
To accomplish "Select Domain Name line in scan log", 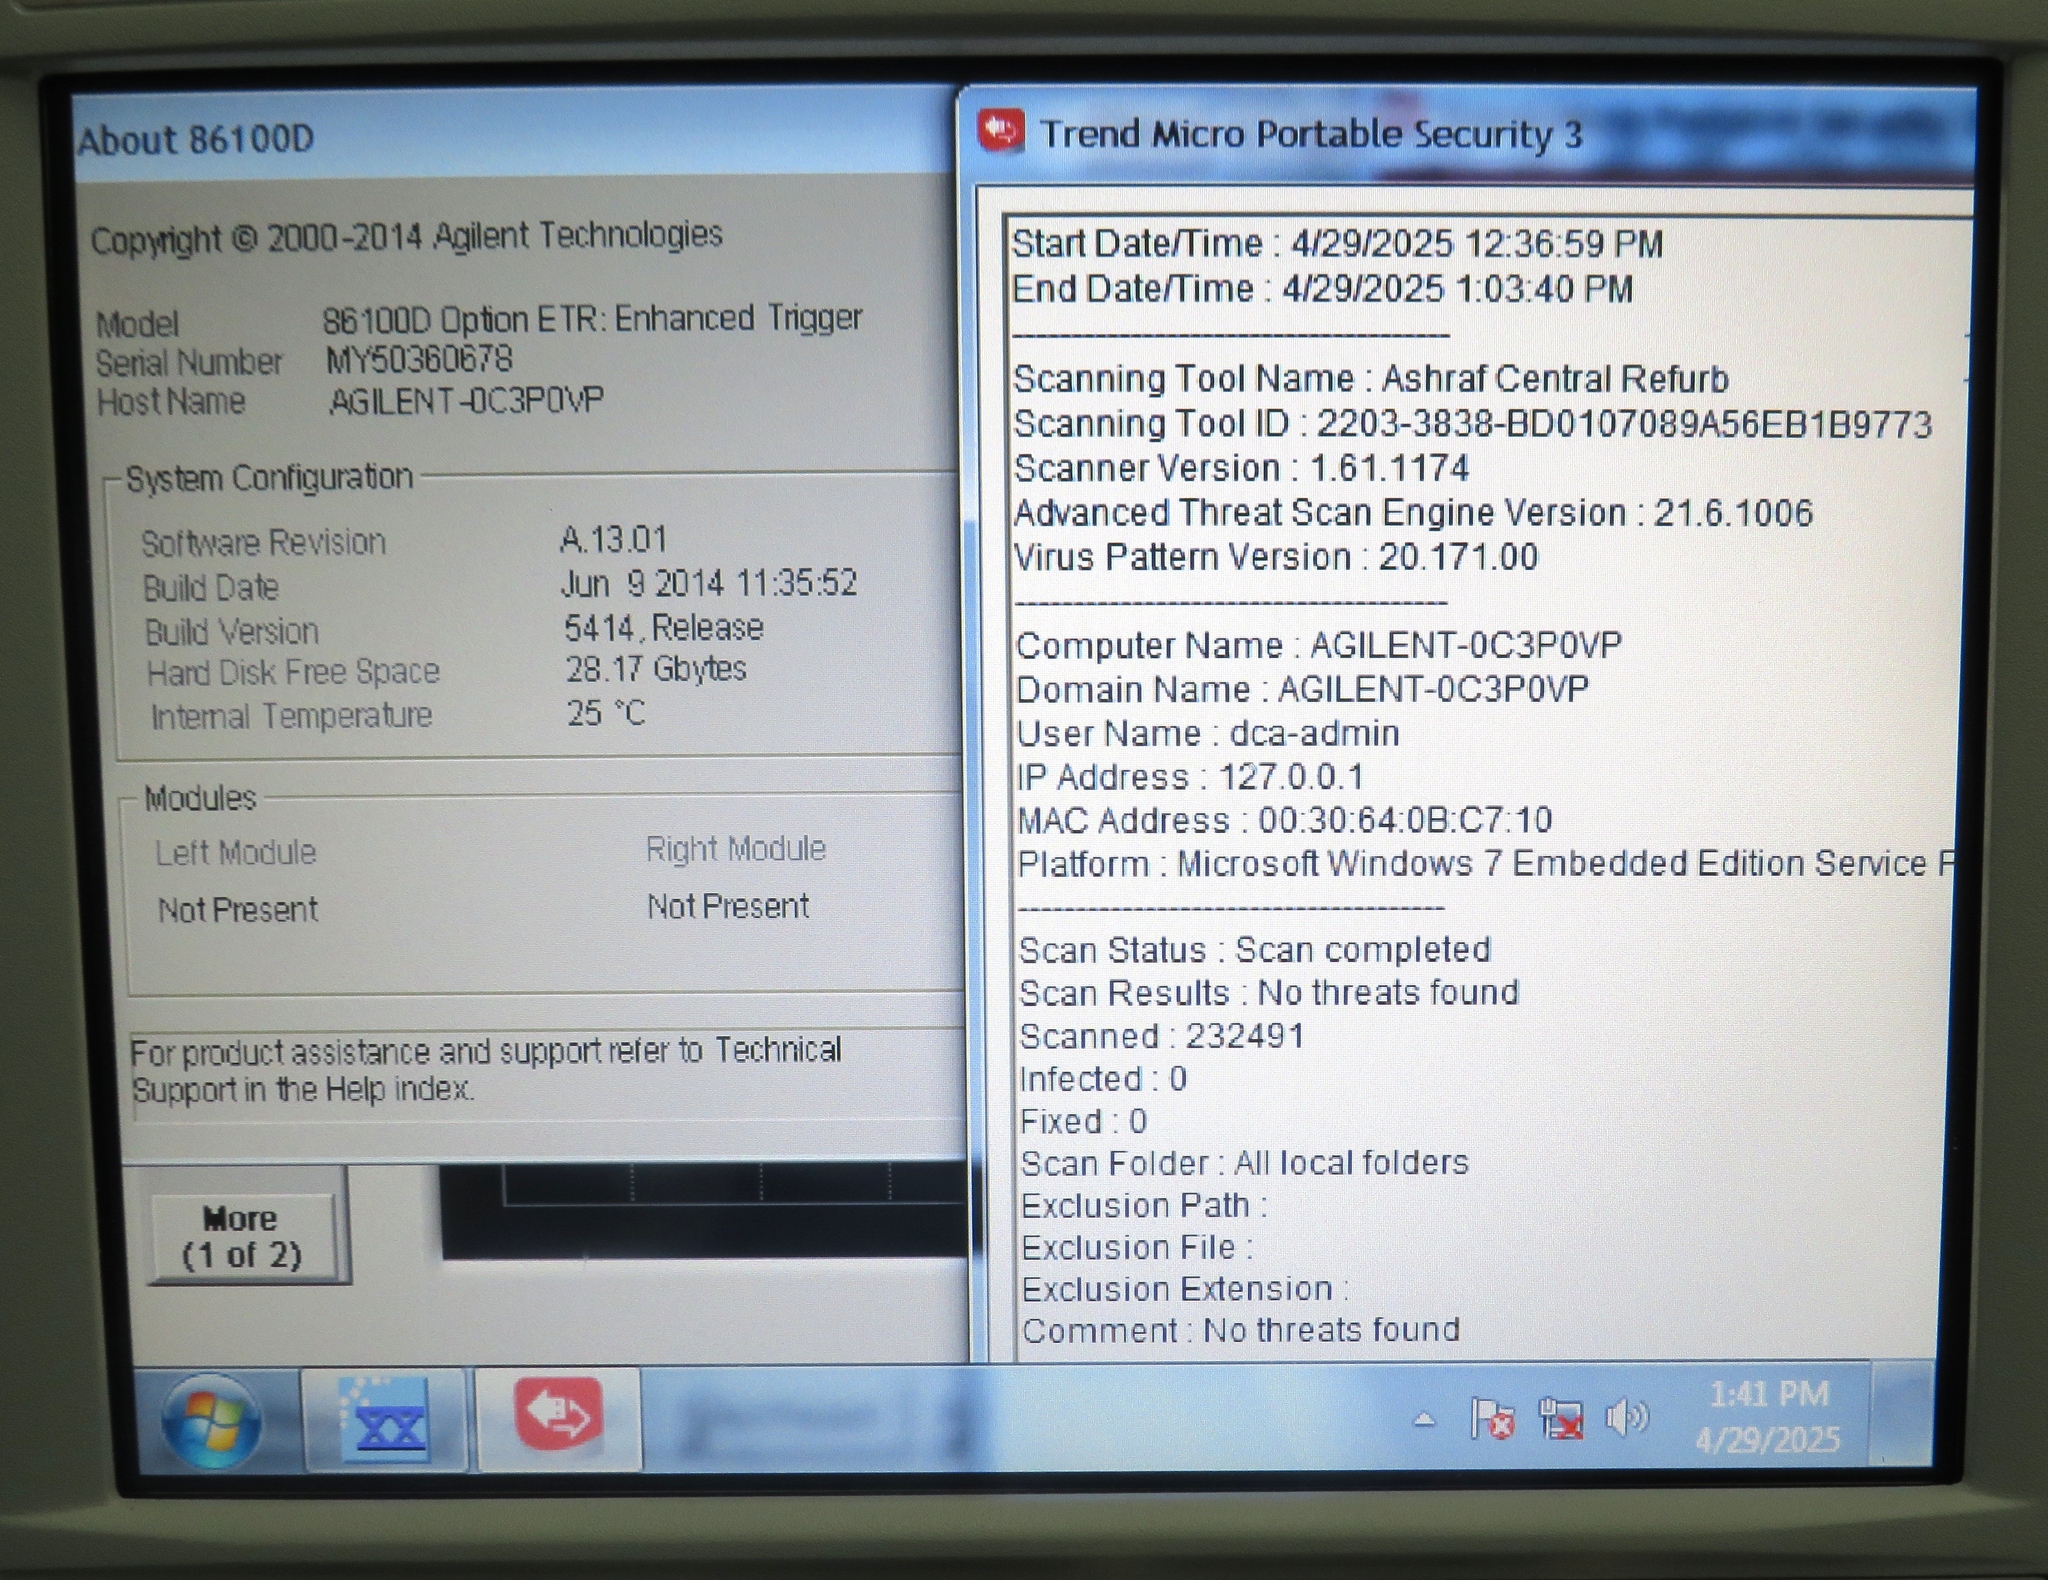I will point(1303,688).
